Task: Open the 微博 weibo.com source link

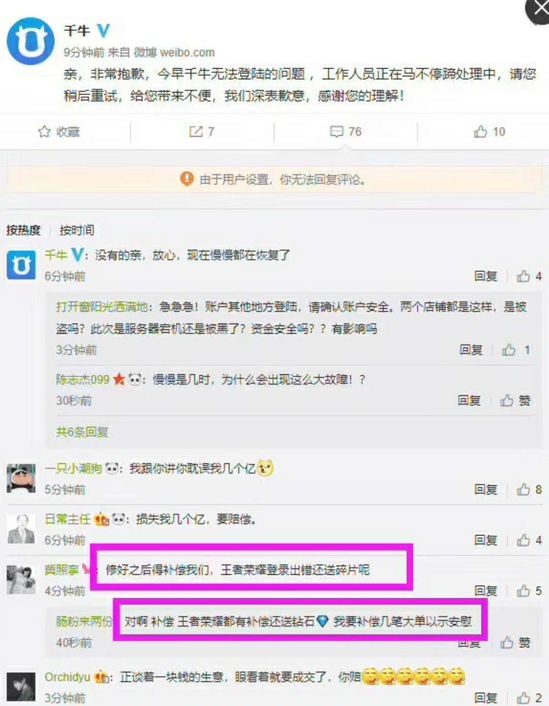Action: pyautogui.click(x=174, y=53)
